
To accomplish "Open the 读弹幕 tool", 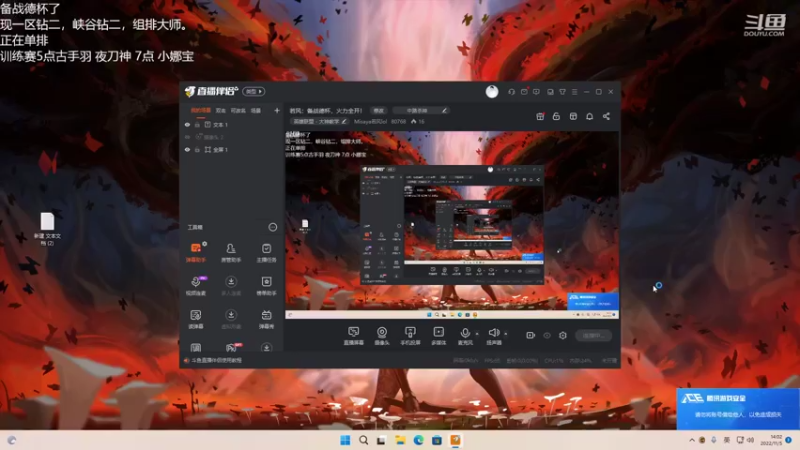I will click(196, 319).
